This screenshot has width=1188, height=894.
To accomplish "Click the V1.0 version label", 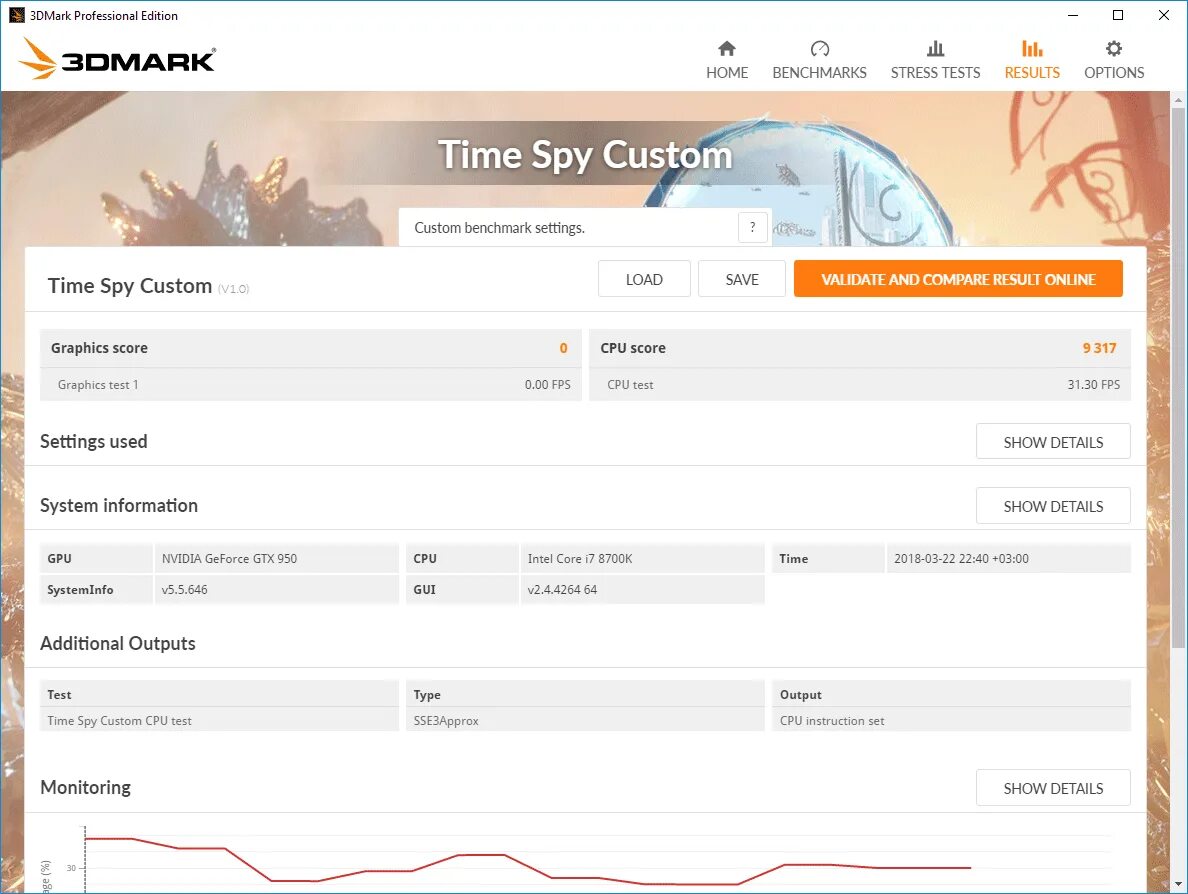I will pyautogui.click(x=233, y=289).
